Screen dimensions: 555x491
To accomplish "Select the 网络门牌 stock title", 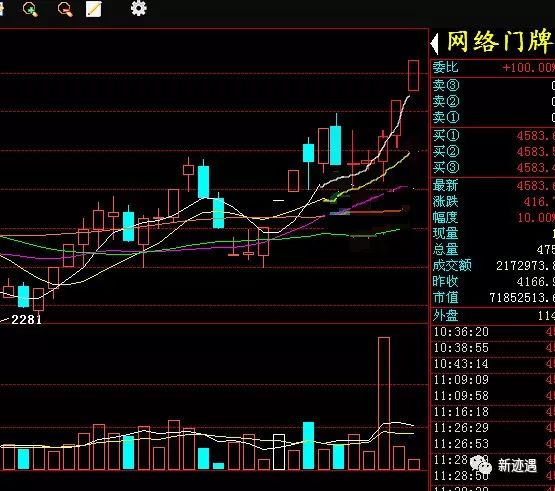I will 499,42.
